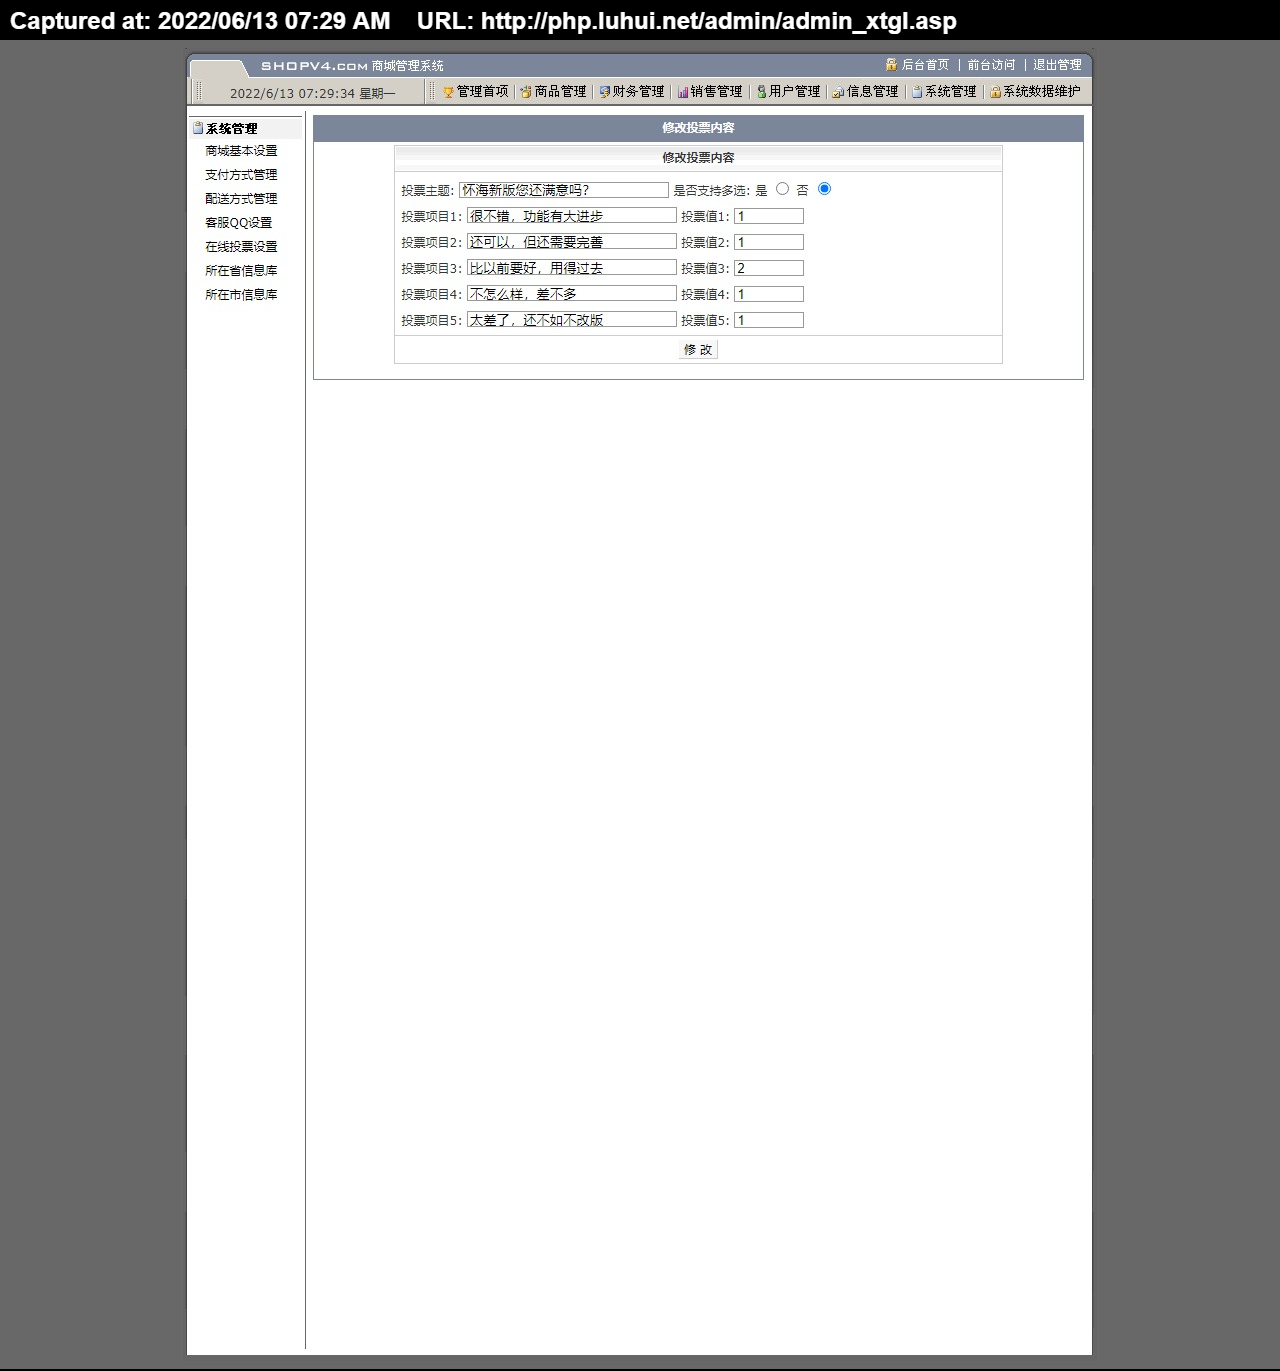Open 所在市信息库 in sidebar
1280x1371 pixels.
(x=241, y=295)
